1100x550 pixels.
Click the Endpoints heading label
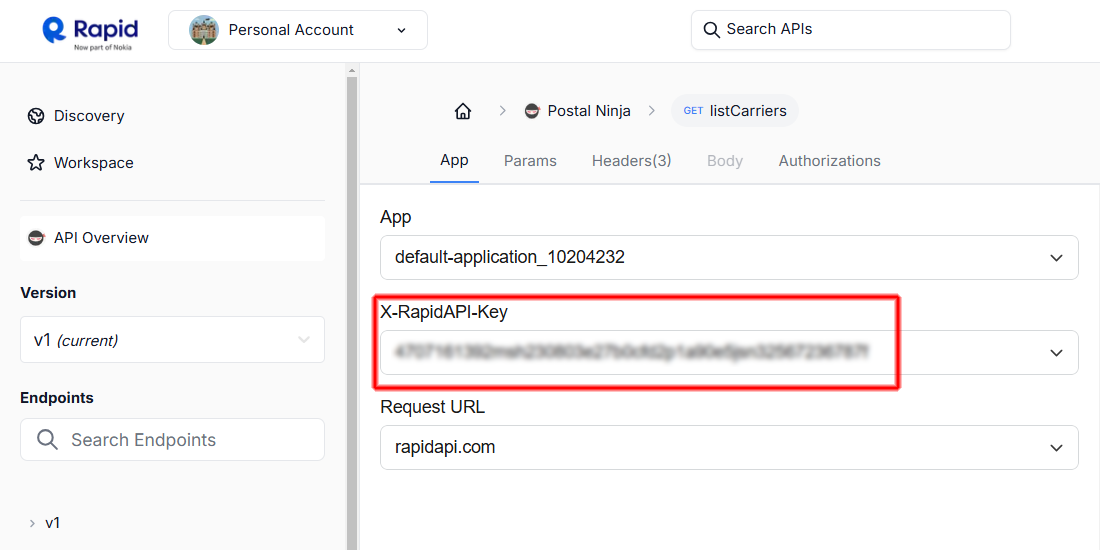(x=57, y=398)
